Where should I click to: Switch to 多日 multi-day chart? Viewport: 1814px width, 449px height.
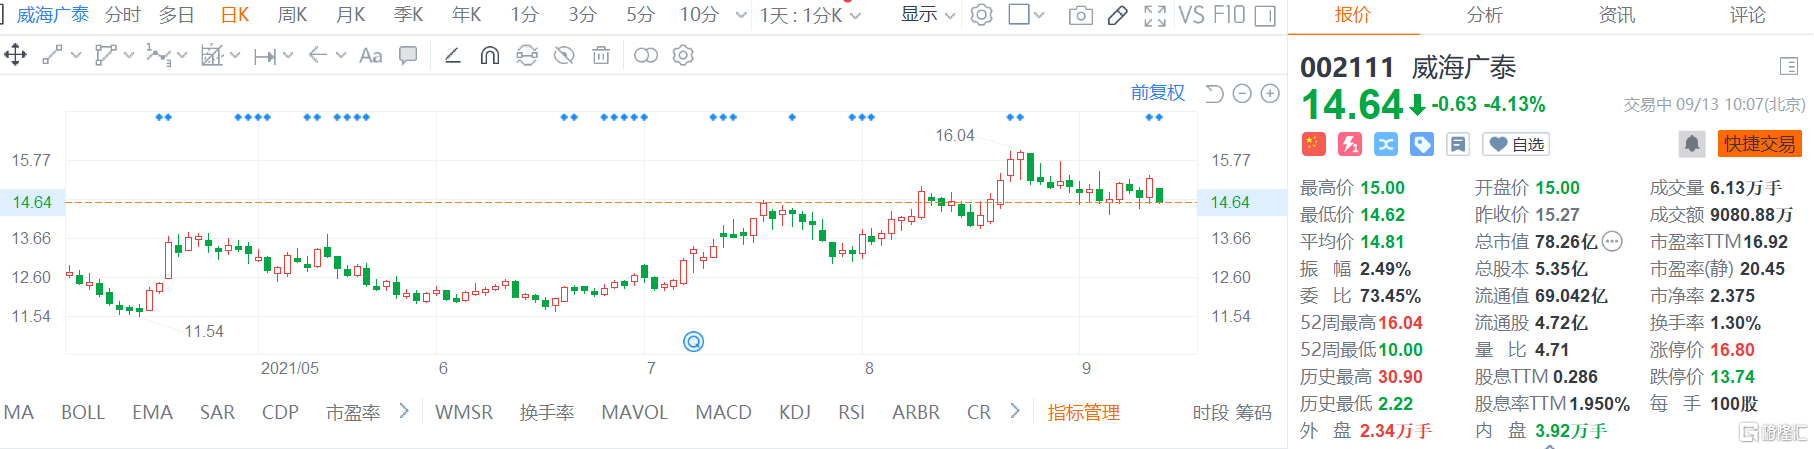click(x=177, y=15)
